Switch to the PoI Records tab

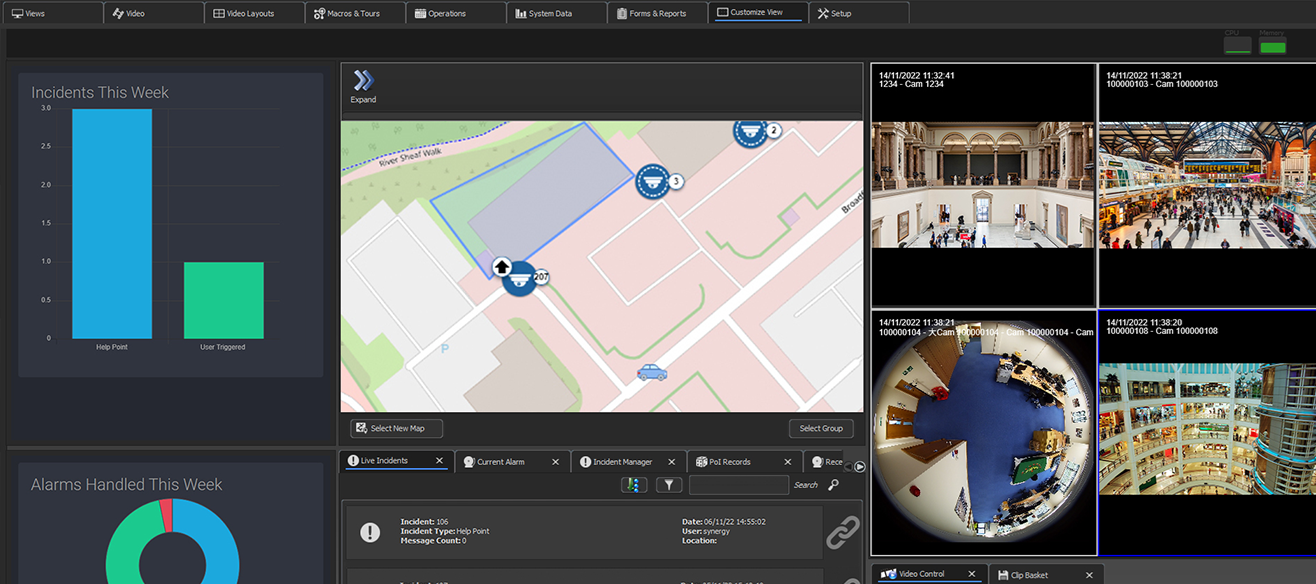point(744,462)
